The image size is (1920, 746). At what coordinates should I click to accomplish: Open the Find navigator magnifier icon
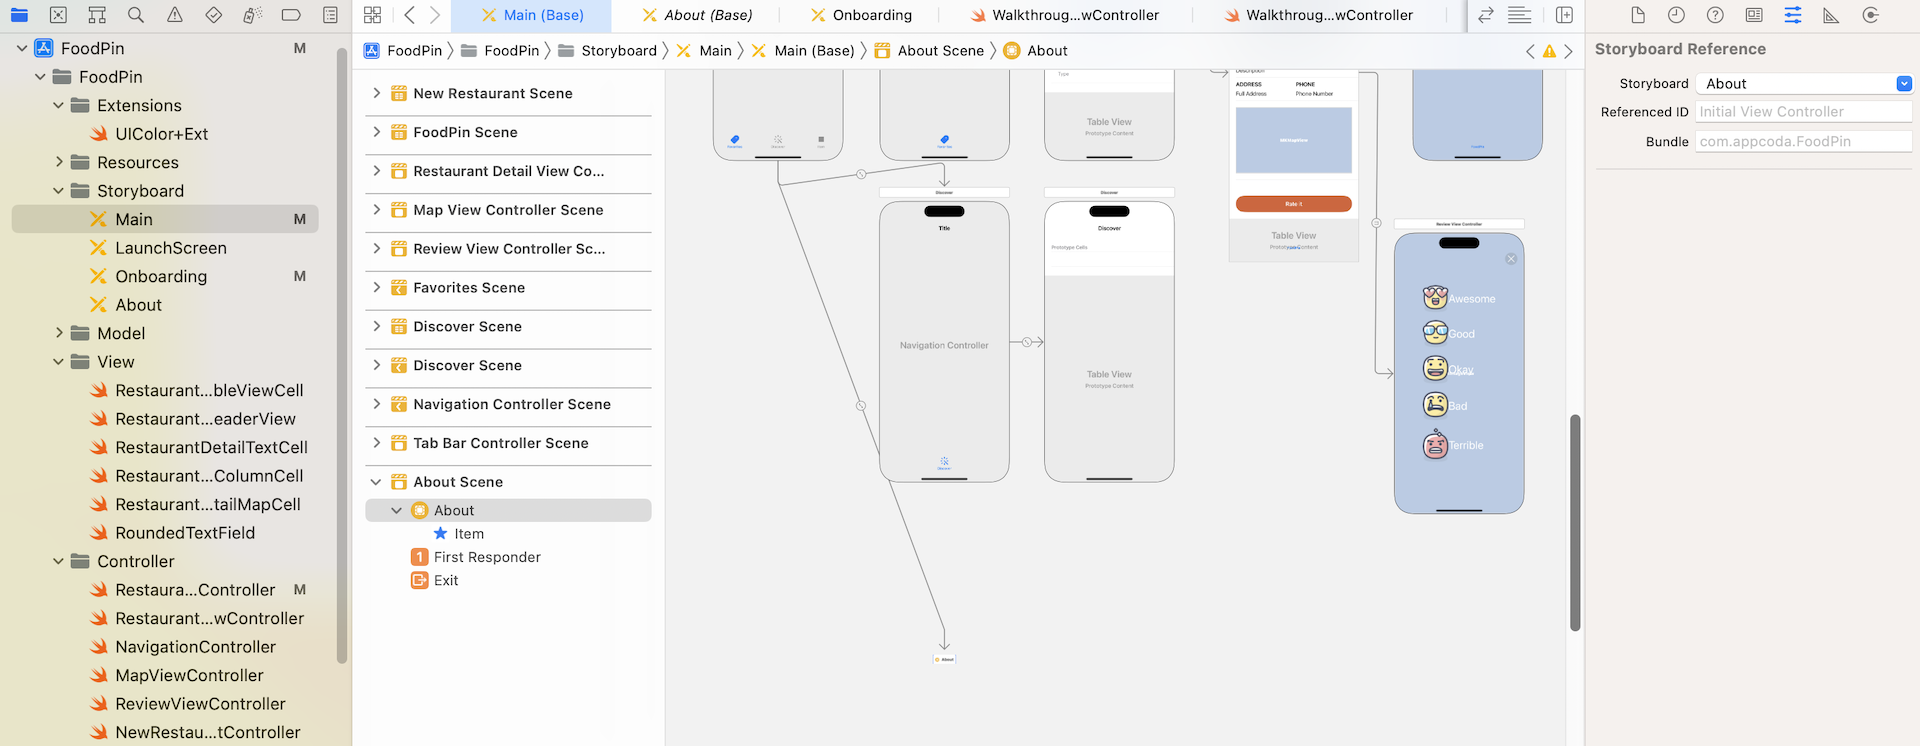click(x=136, y=15)
